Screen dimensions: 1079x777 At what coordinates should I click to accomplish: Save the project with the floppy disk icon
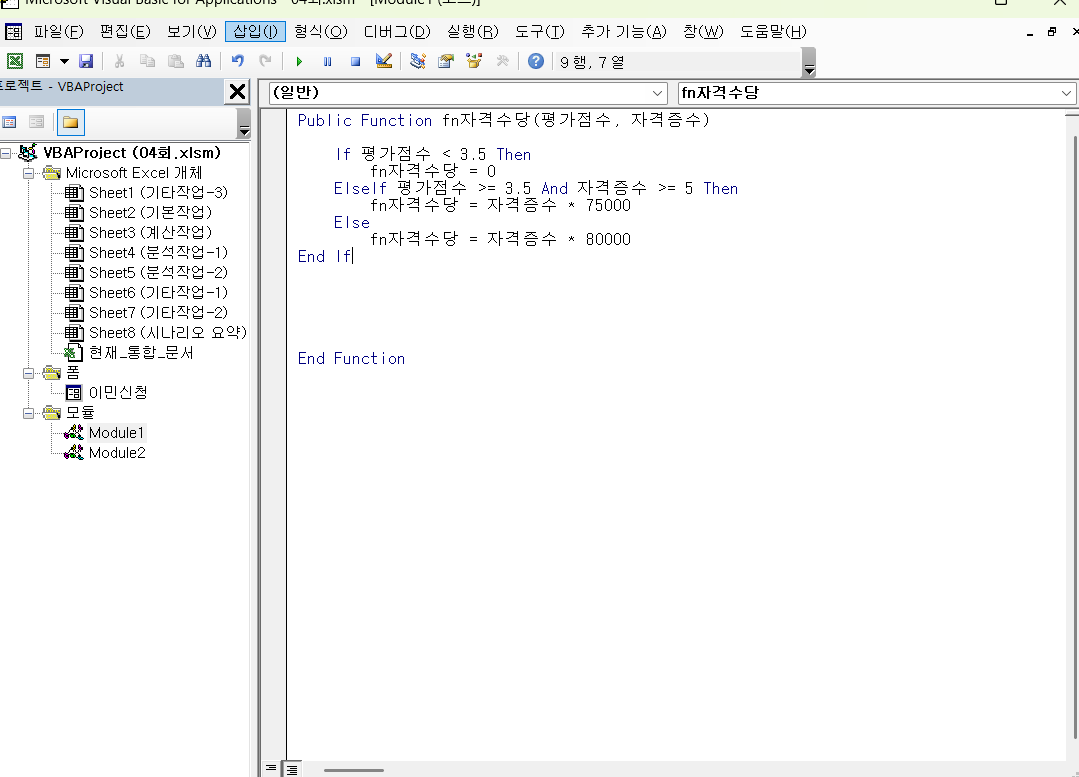click(86, 61)
